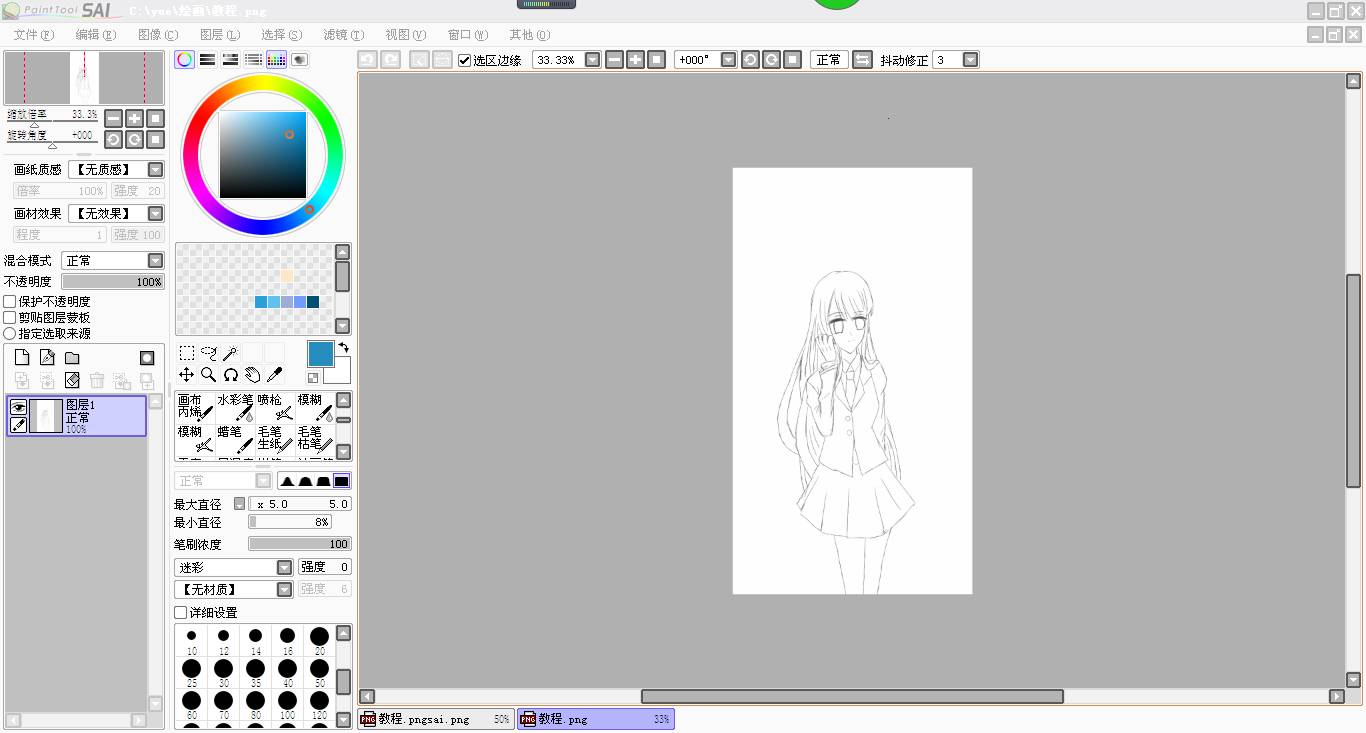Open the 滤镜 menu
Screen dimensions: 1366x733
[x=344, y=35]
